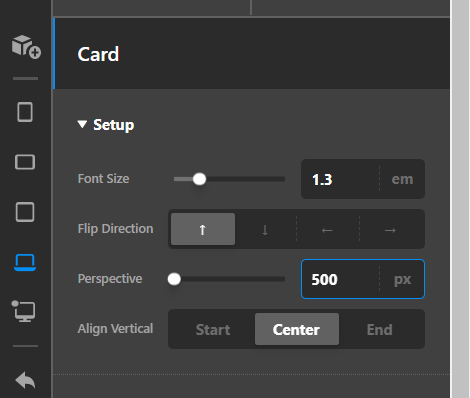Switch to tablet viewport icon
The height and width of the screenshot is (398, 470).
(25, 212)
